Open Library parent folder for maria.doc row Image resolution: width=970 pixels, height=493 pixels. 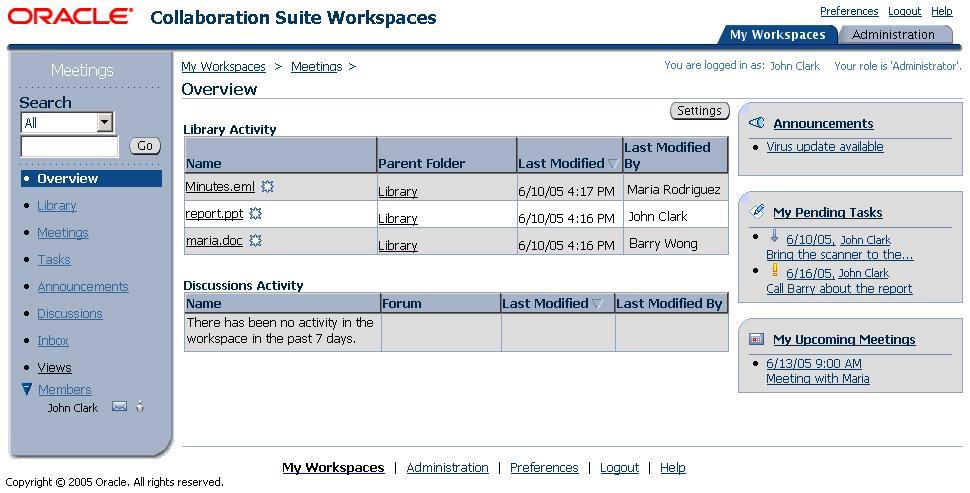point(398,246)
